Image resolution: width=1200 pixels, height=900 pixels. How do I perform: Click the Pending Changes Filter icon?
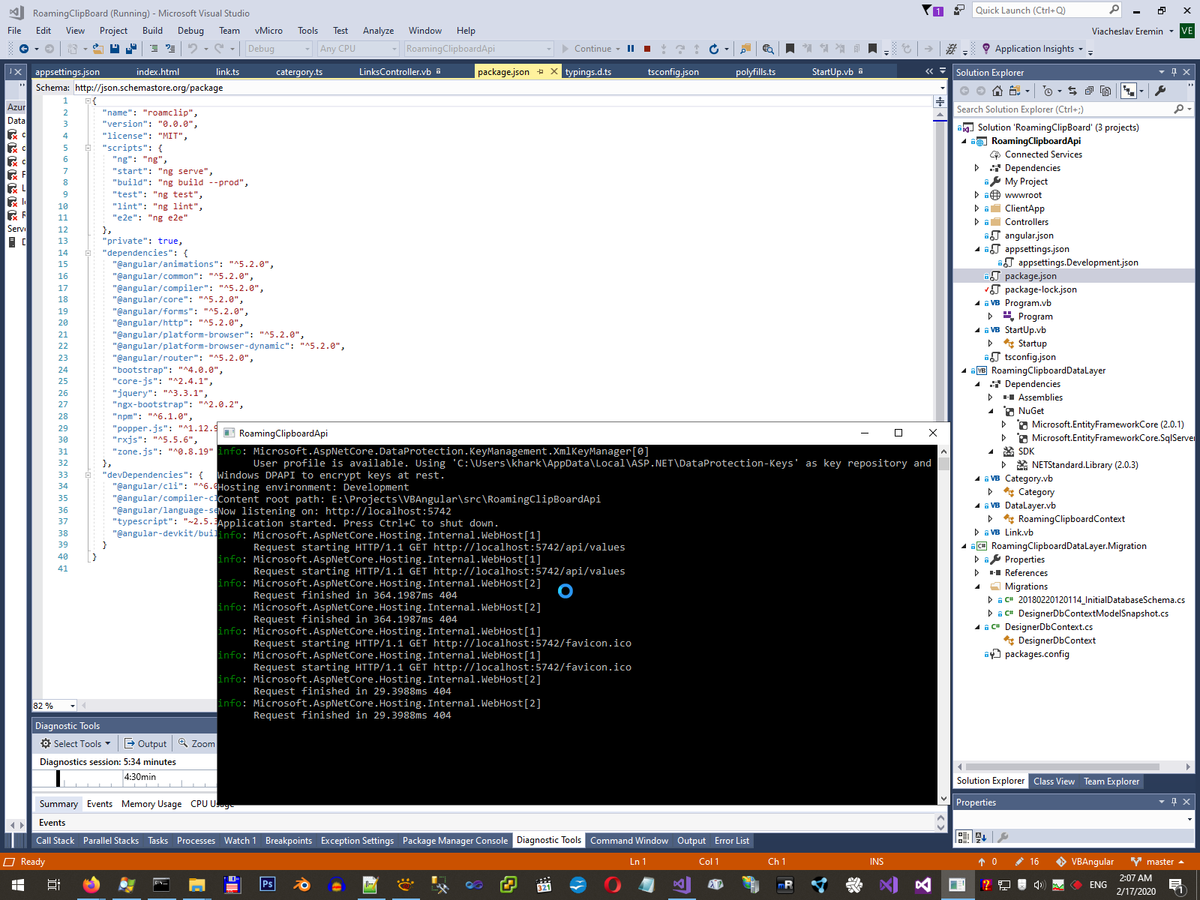point(1048,90)
